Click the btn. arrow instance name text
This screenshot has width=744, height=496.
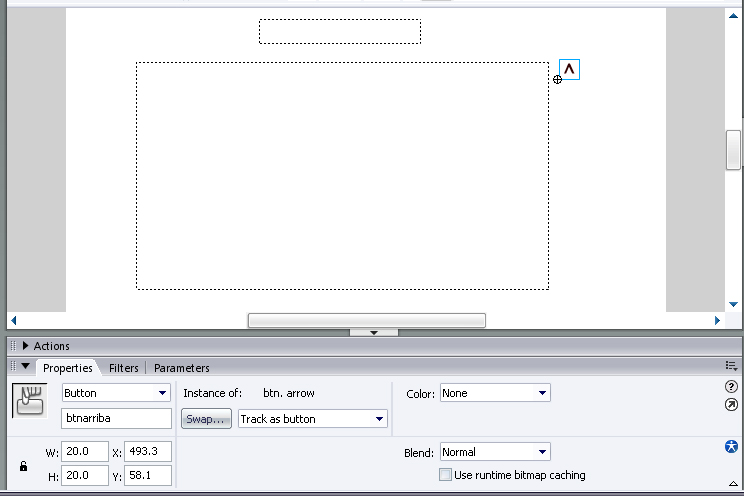click(288, 393)
